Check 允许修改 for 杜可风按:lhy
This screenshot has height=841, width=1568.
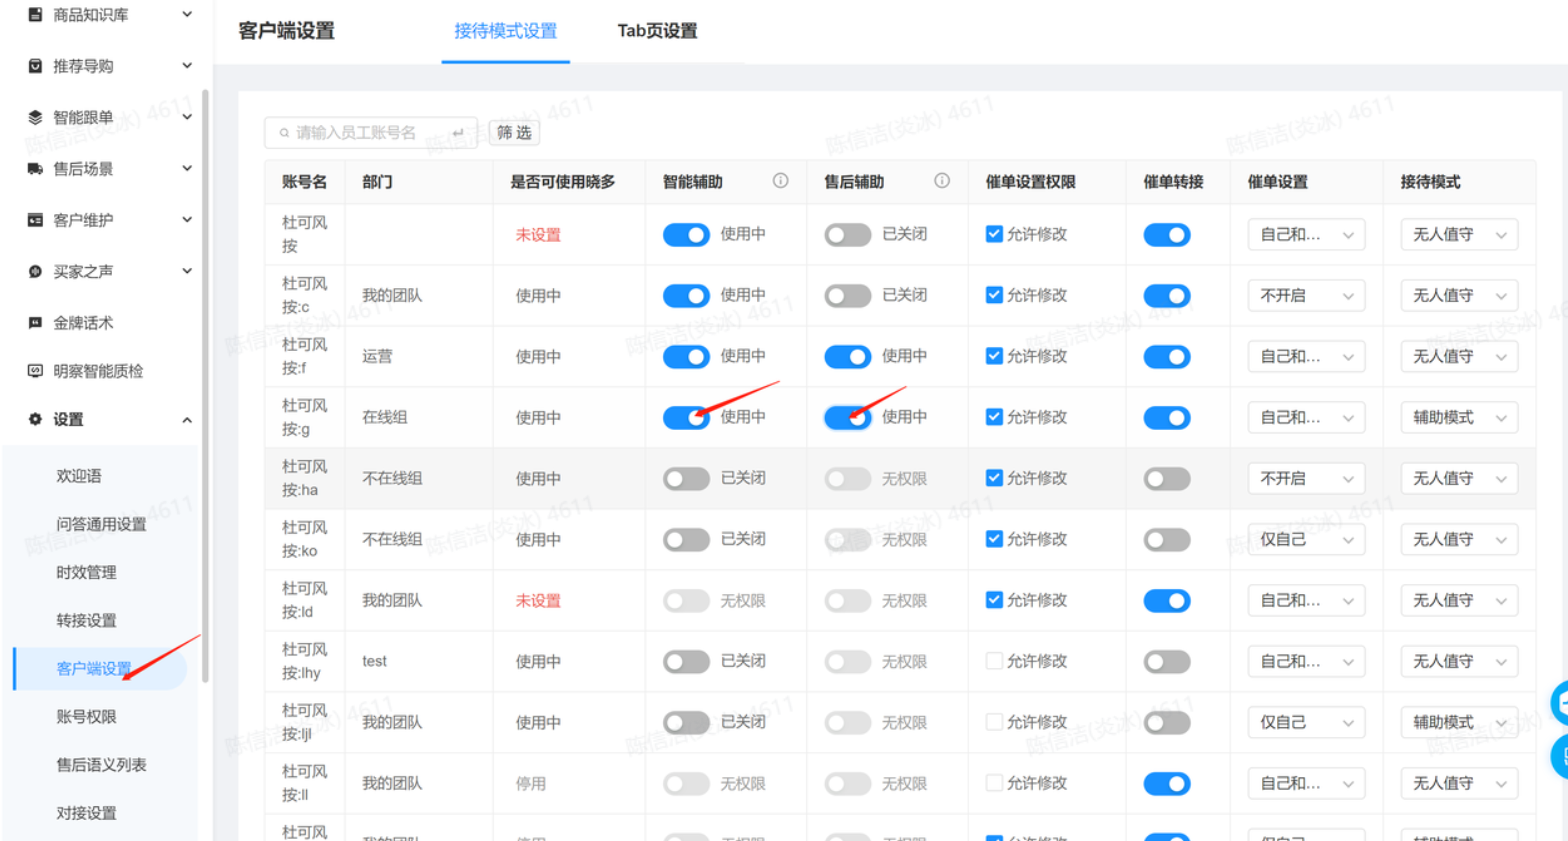(x=994, y=661)
